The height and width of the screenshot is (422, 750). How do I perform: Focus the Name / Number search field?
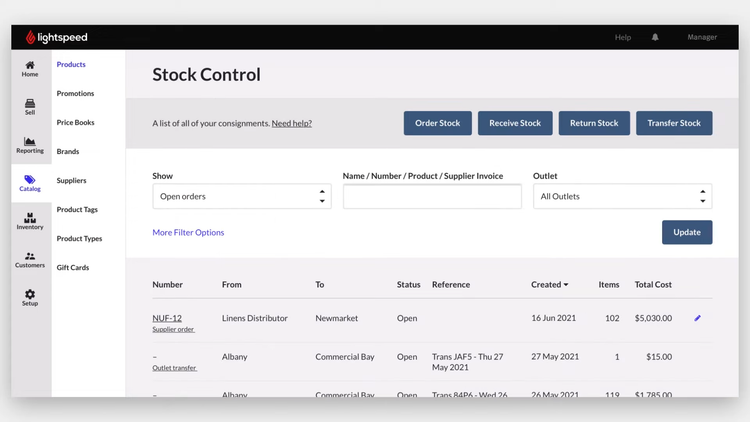[x=432, y=197]
